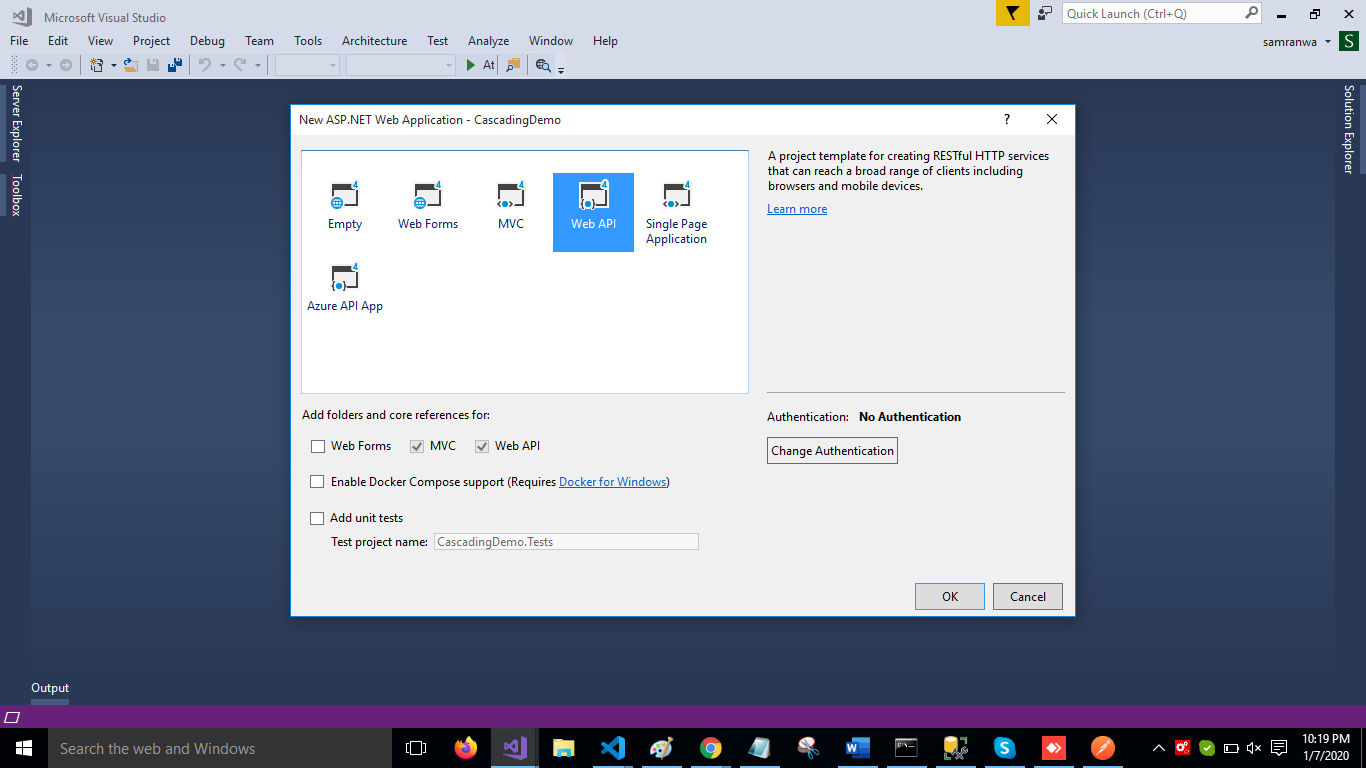Screen dimensions: 1366x768
Task: Open the Architecture menu
Action: pos(374,41)
